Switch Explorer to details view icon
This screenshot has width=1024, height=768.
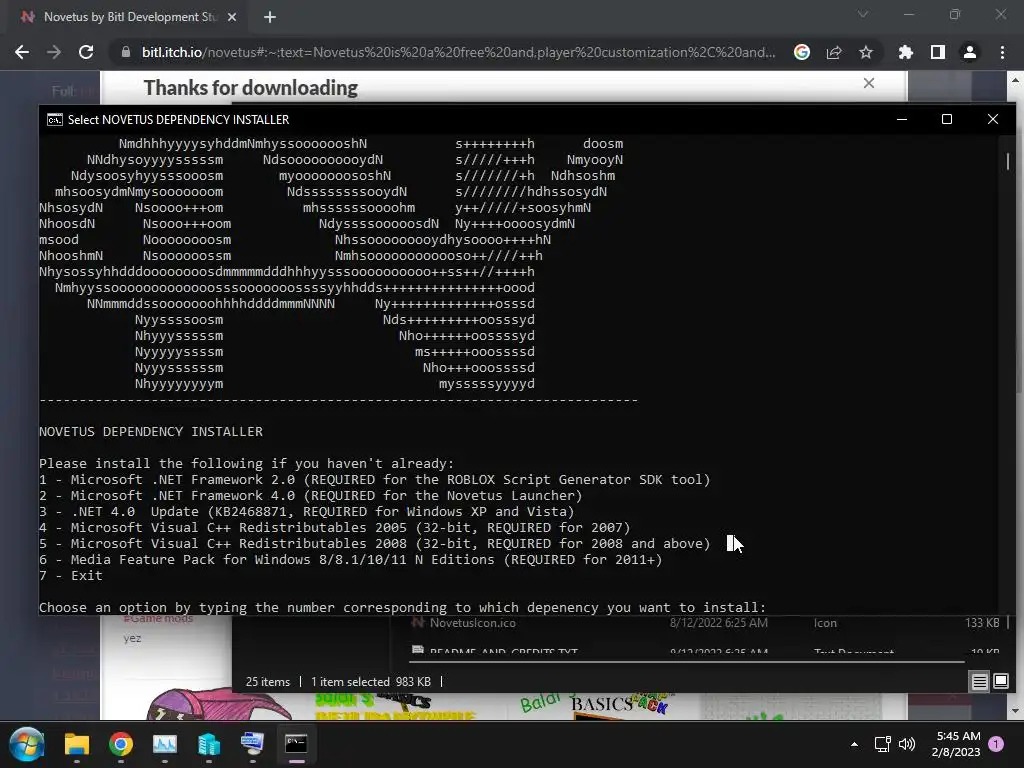pyautogui.click(x=980, y=682)
